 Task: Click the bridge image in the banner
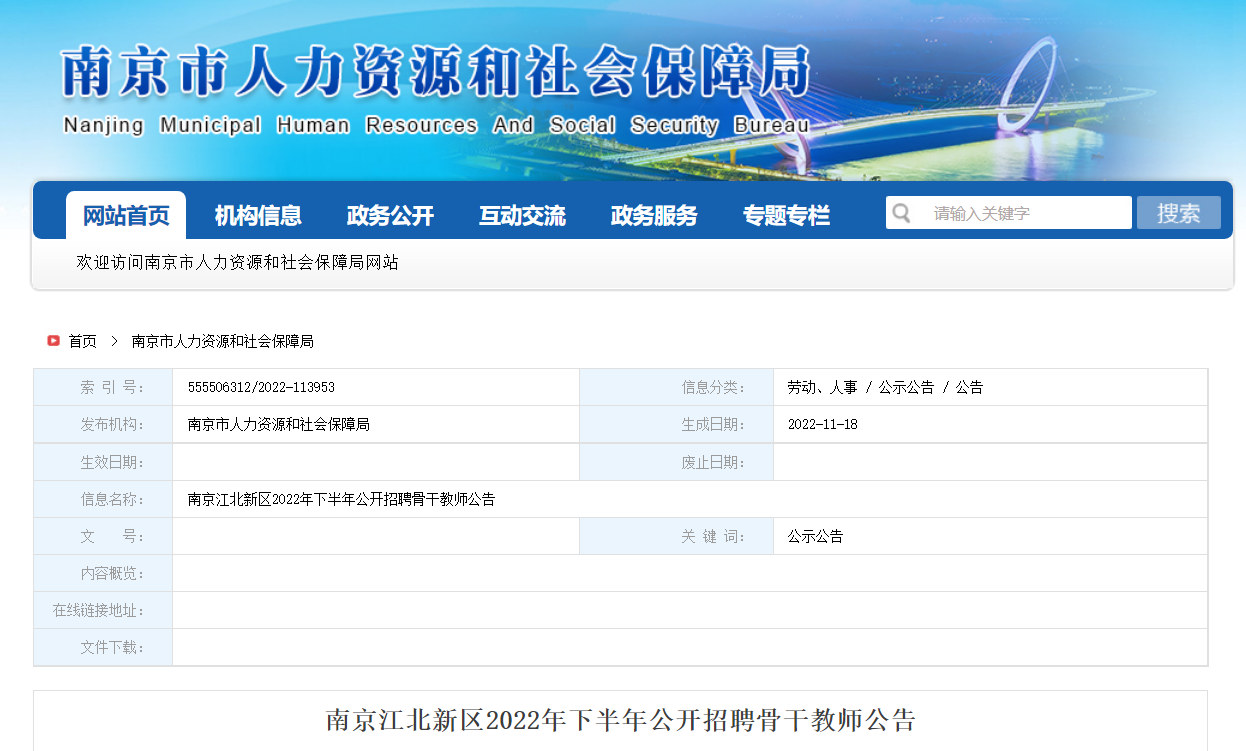click(1030, 100)
